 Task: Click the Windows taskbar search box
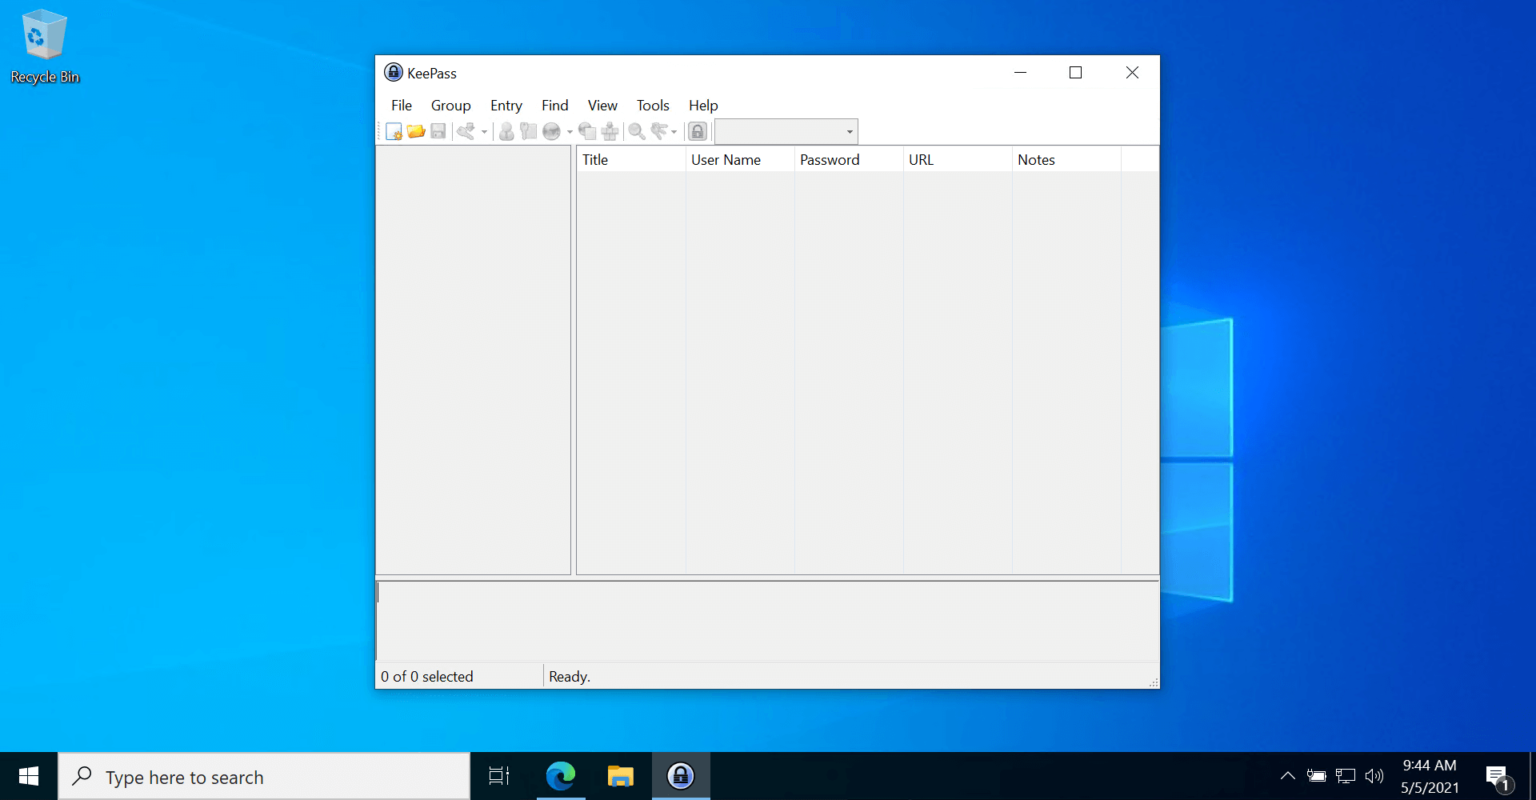(264, 777)
